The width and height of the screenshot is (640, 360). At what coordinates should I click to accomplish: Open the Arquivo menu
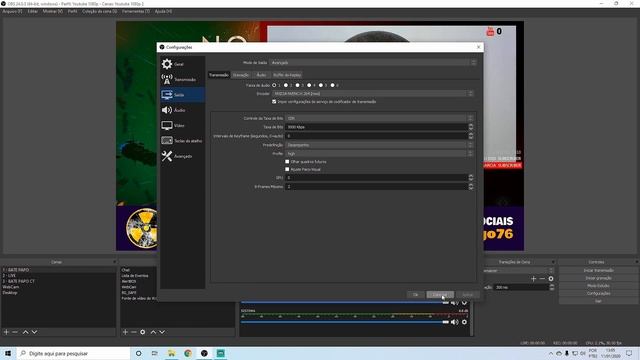click(12, 11)
